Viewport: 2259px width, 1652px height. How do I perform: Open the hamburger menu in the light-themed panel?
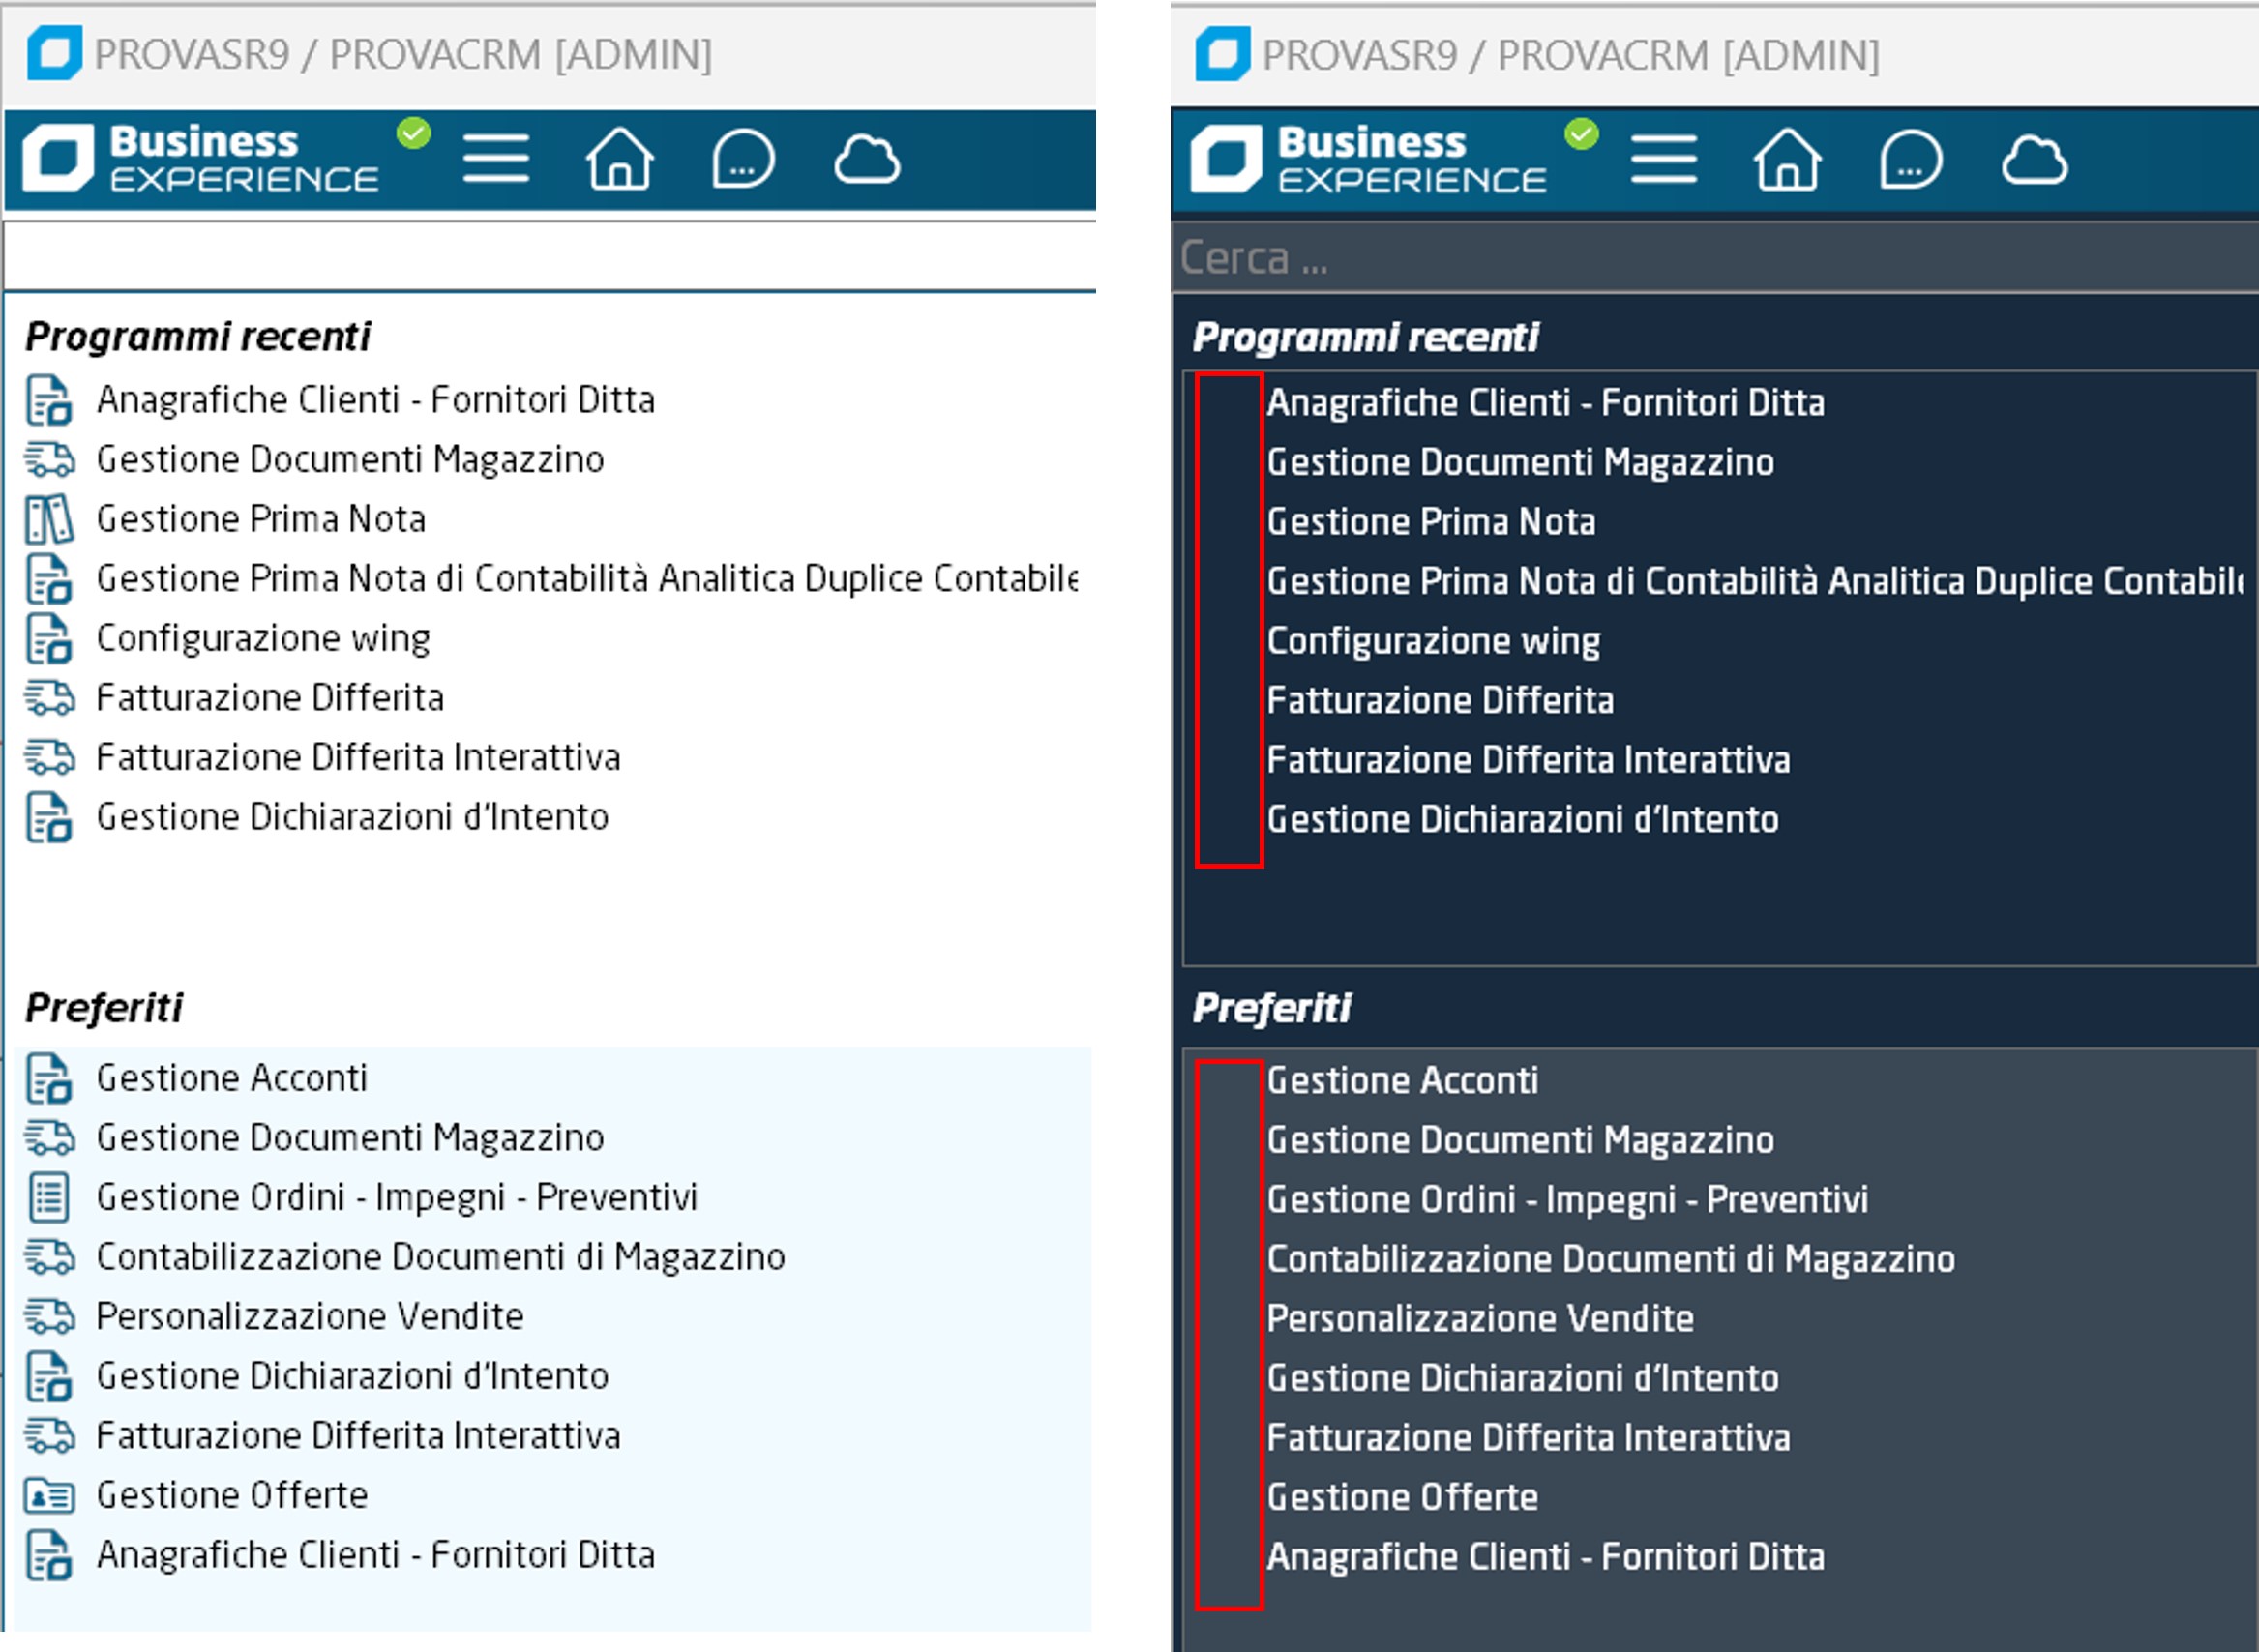tap(496, 160)
